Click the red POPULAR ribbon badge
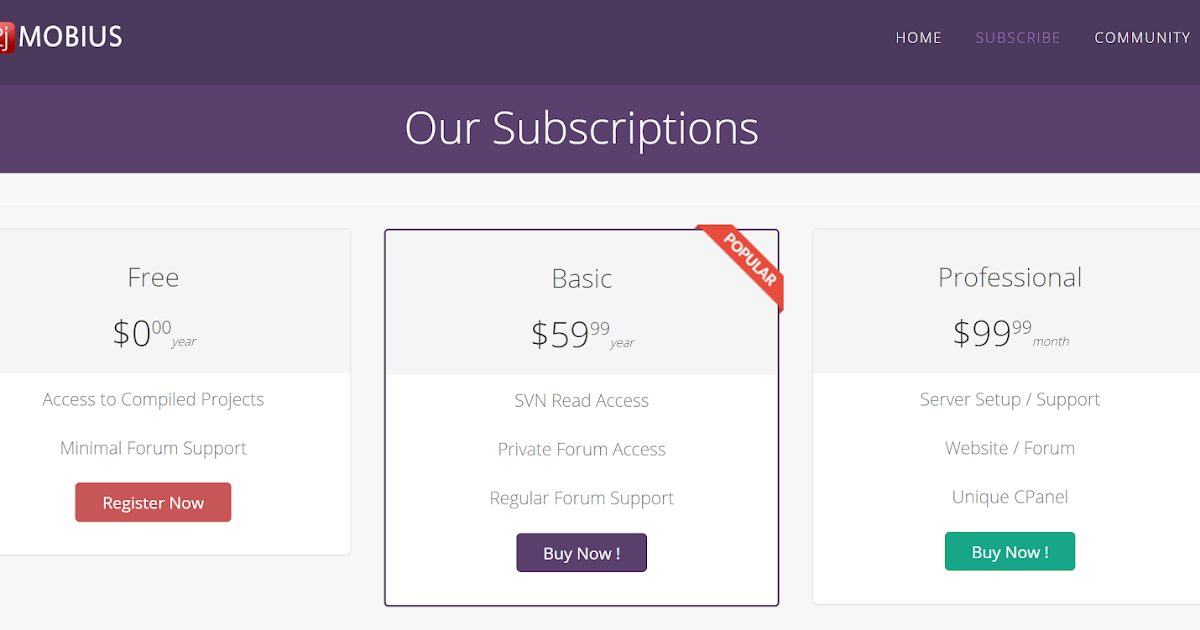Viewport: 1200px width, 630px height. click(x=746, y=263)
